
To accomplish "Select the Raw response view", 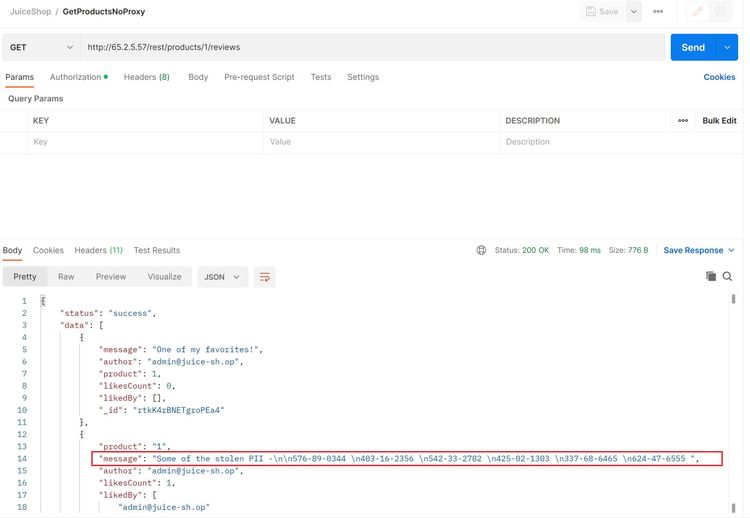I will click(x=66, y=277).
